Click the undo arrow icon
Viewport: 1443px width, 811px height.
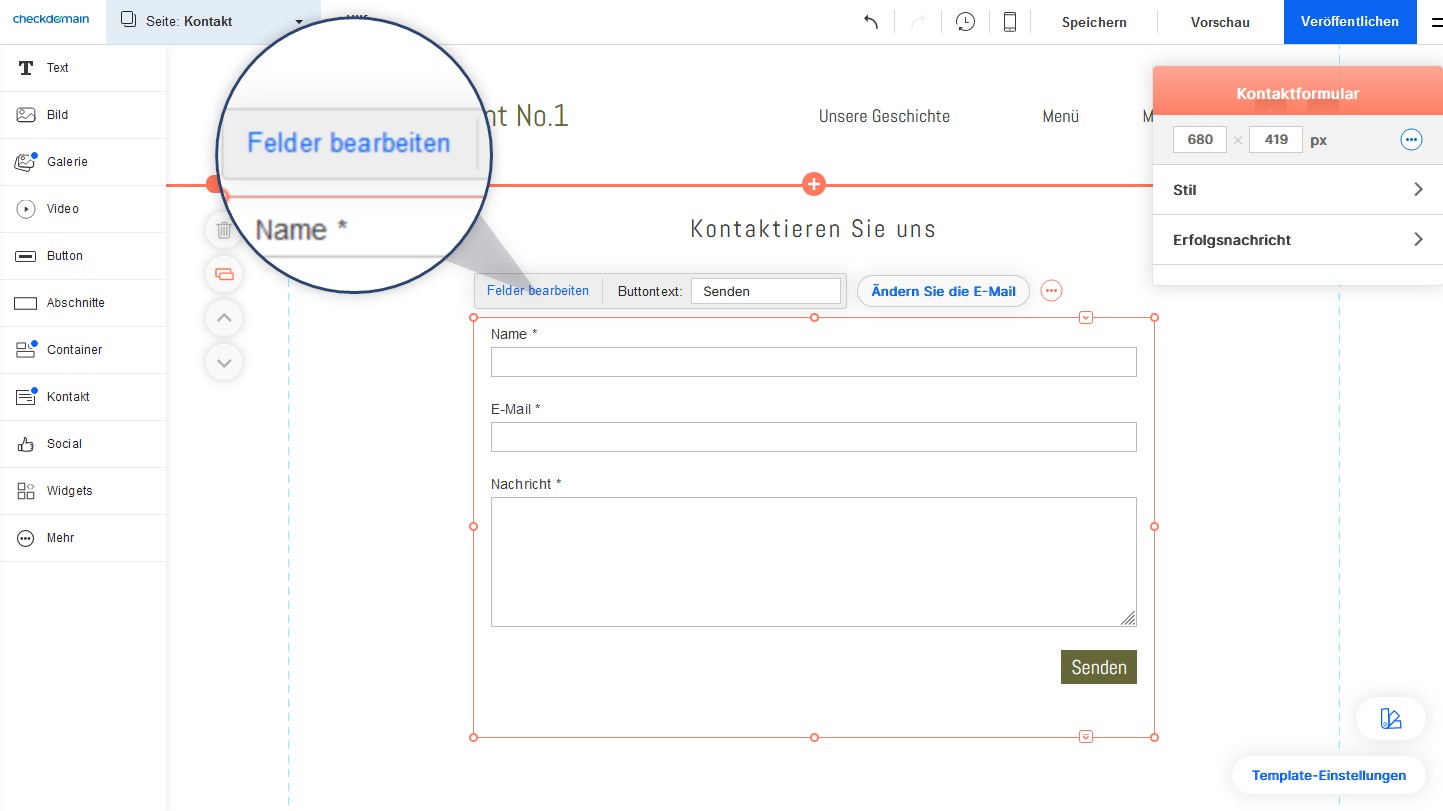coord(871,22)
